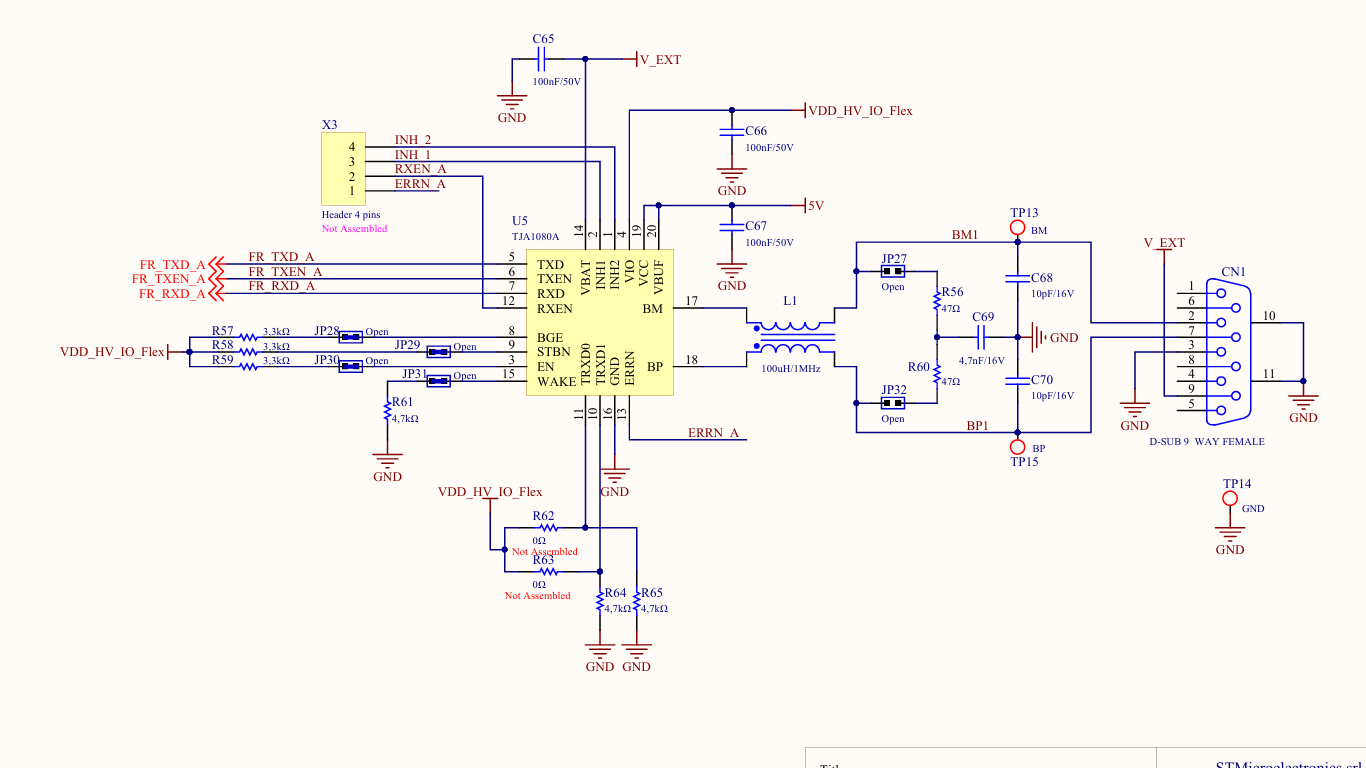Screen dimensions: 1366x768
Task: Click the ERRN_A net label near pin 13
Action: 713,433
